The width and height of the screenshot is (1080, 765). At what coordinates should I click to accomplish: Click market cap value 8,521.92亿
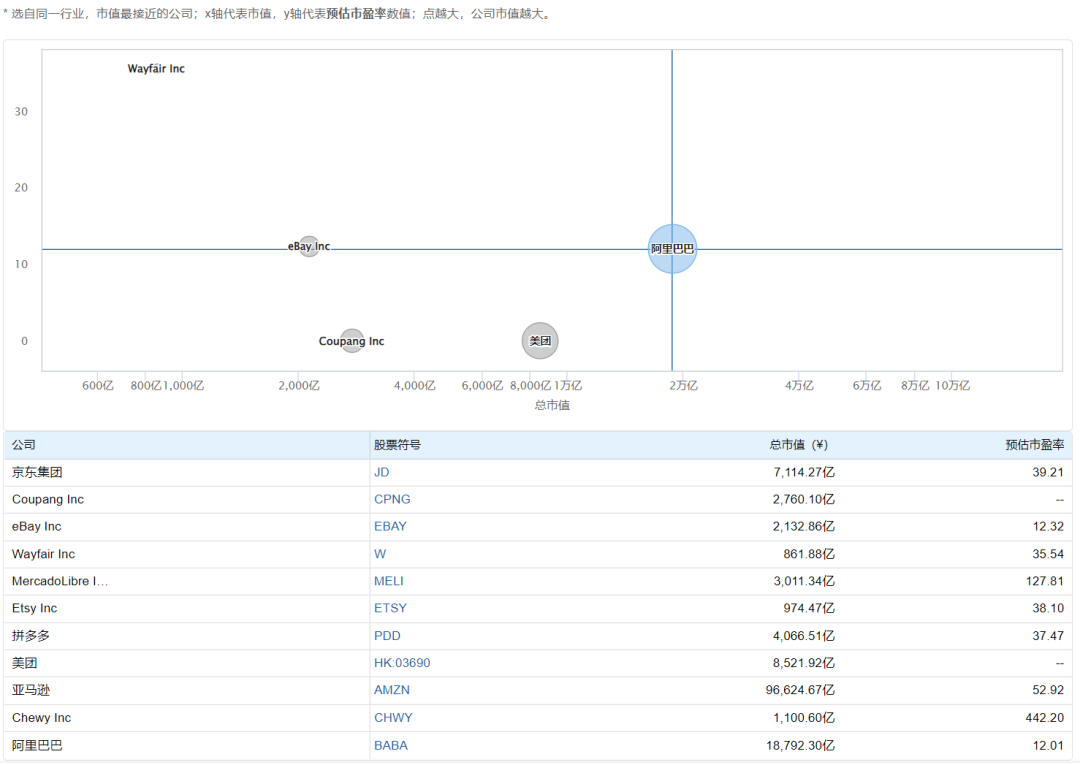[x=804, y=662]
